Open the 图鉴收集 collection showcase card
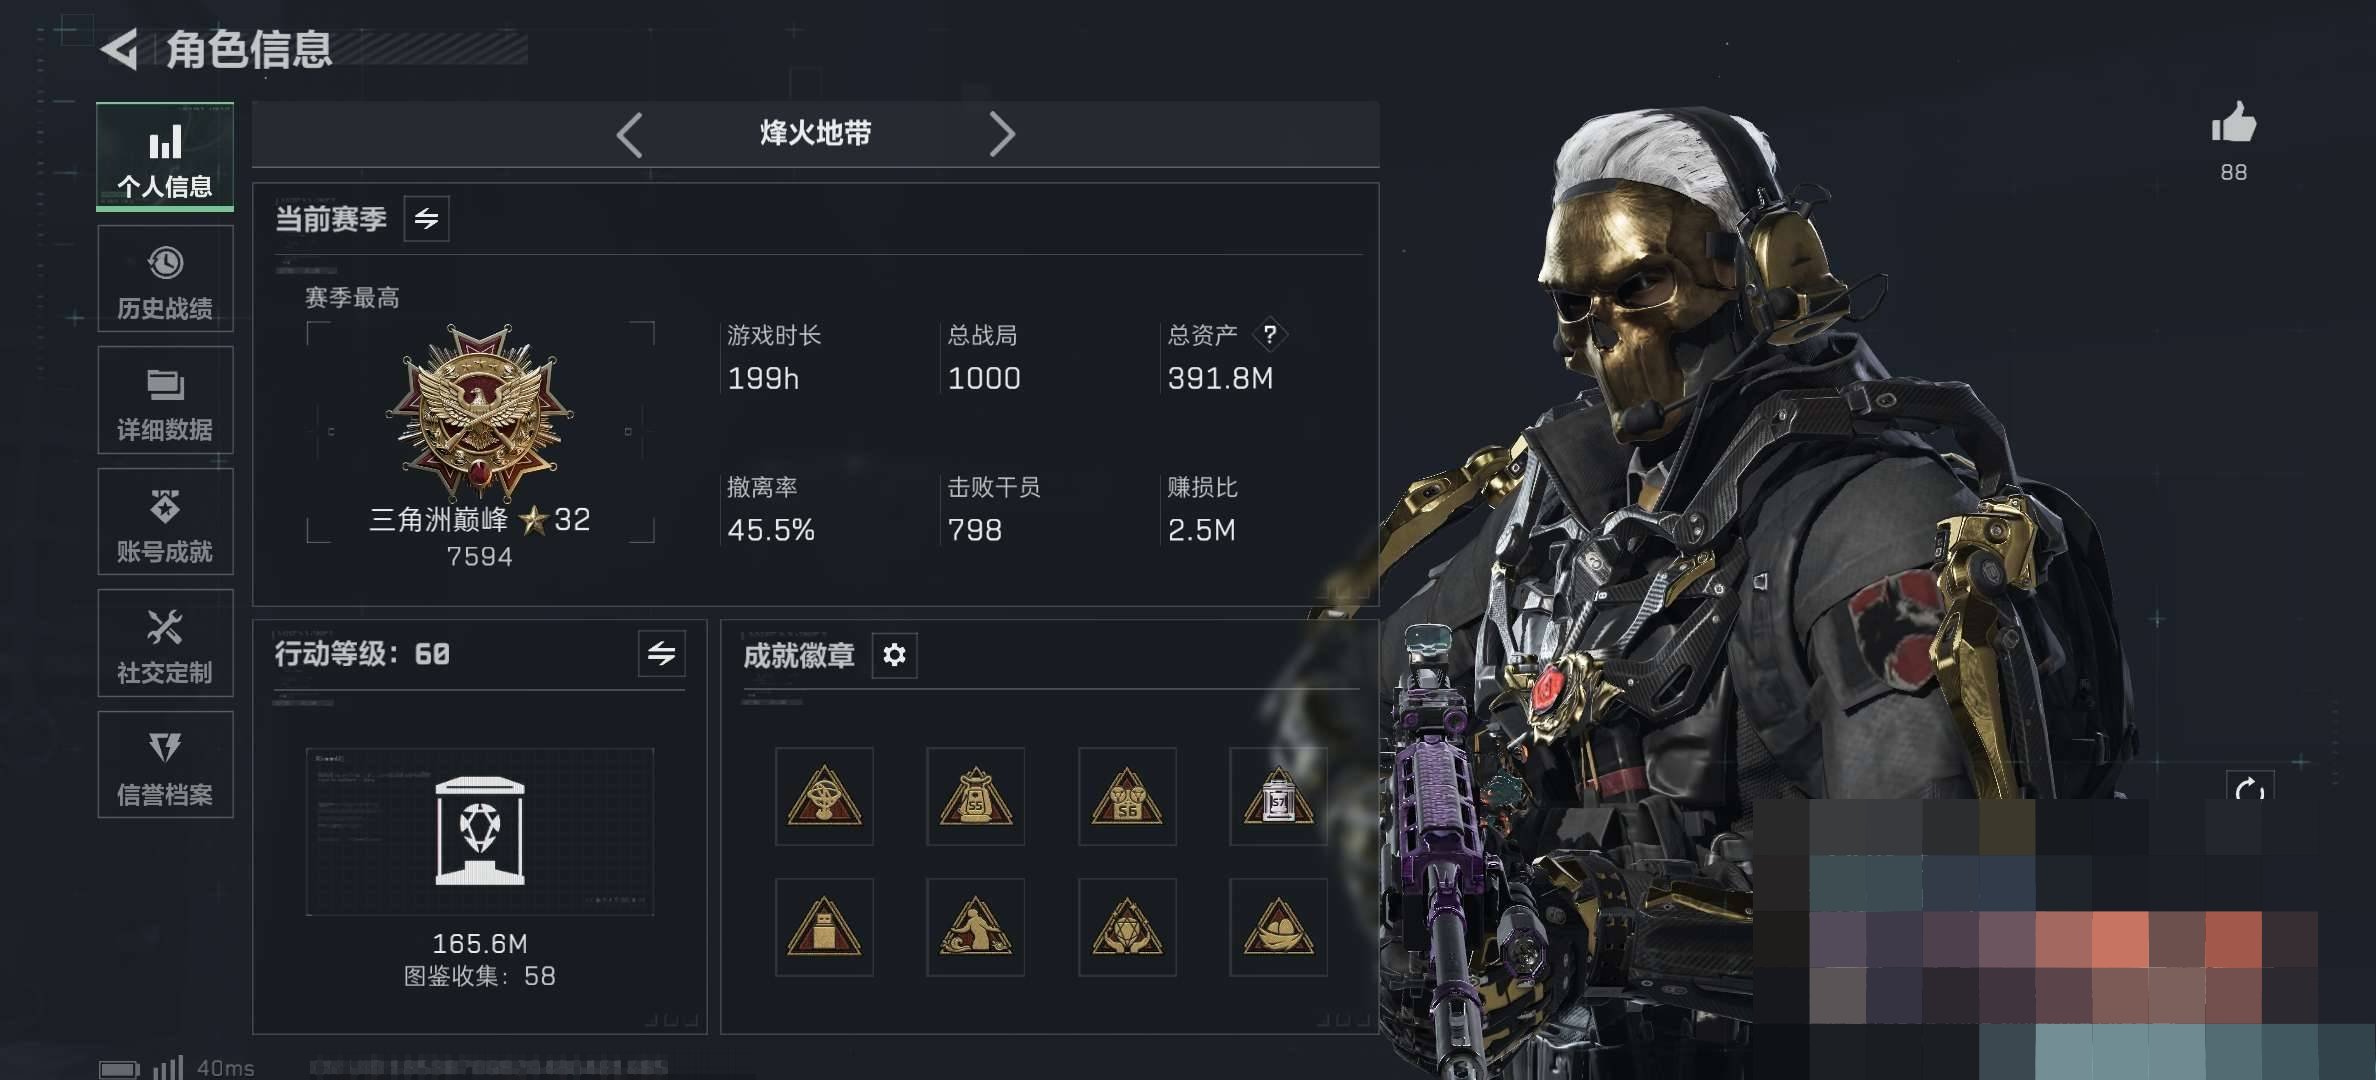The image size is (2376, 1080). (480, 832)
